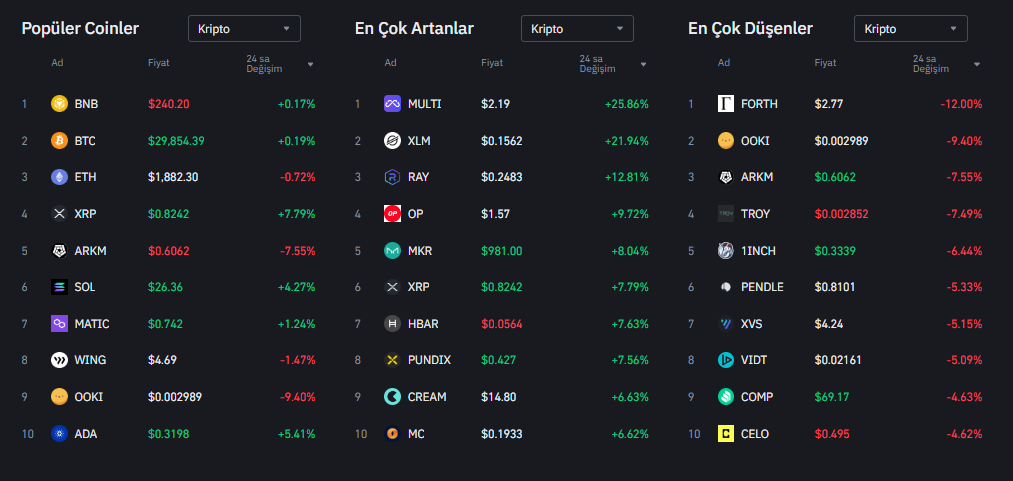Sort En Çok Düşenler by 24 sa Değişim arrow
1013x481 pixels.
[976, 64]
